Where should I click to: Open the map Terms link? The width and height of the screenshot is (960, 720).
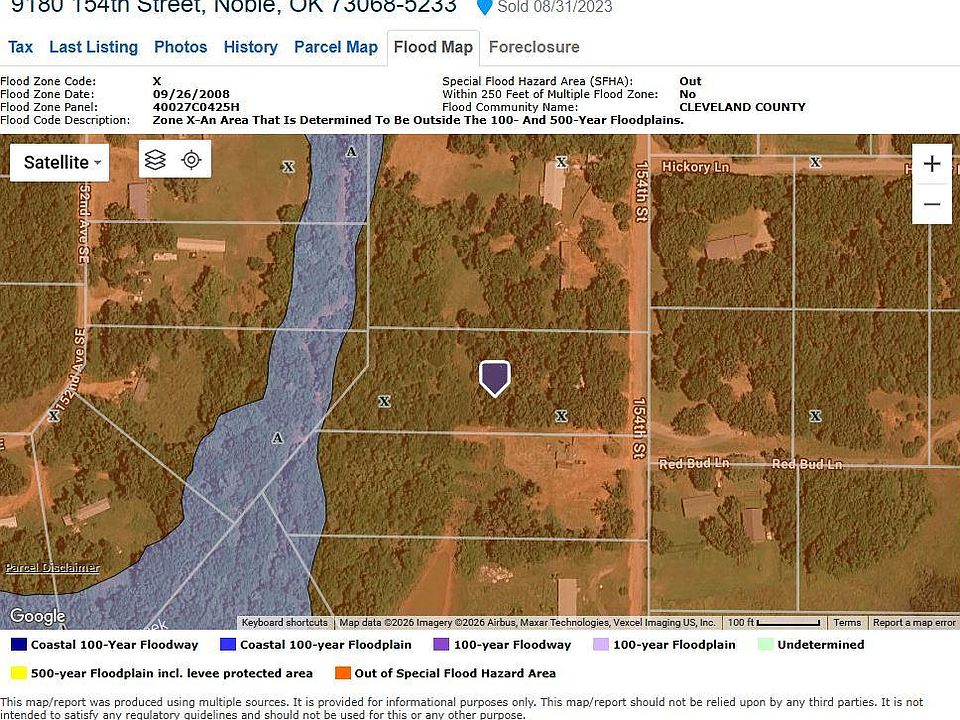(x=847, y=623)
